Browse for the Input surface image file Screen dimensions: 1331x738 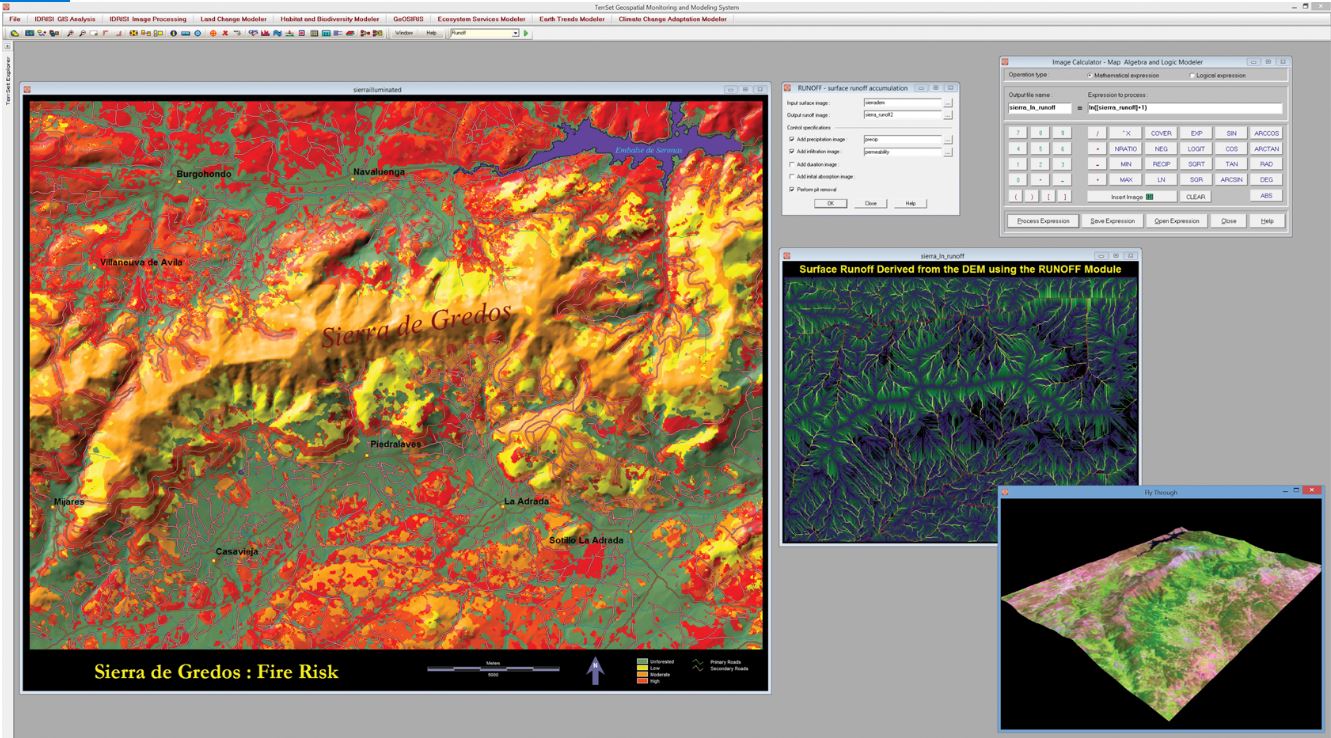(948, 103)
